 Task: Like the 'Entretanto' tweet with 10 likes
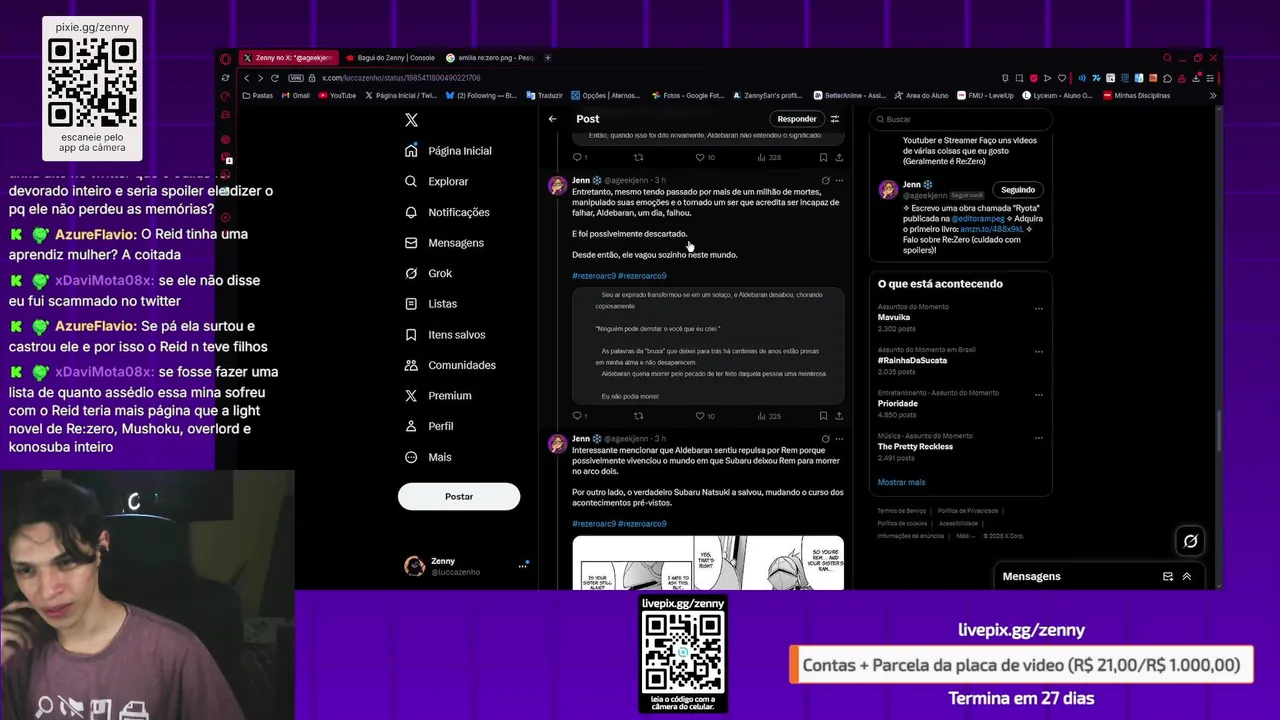[x=705, y=416]
